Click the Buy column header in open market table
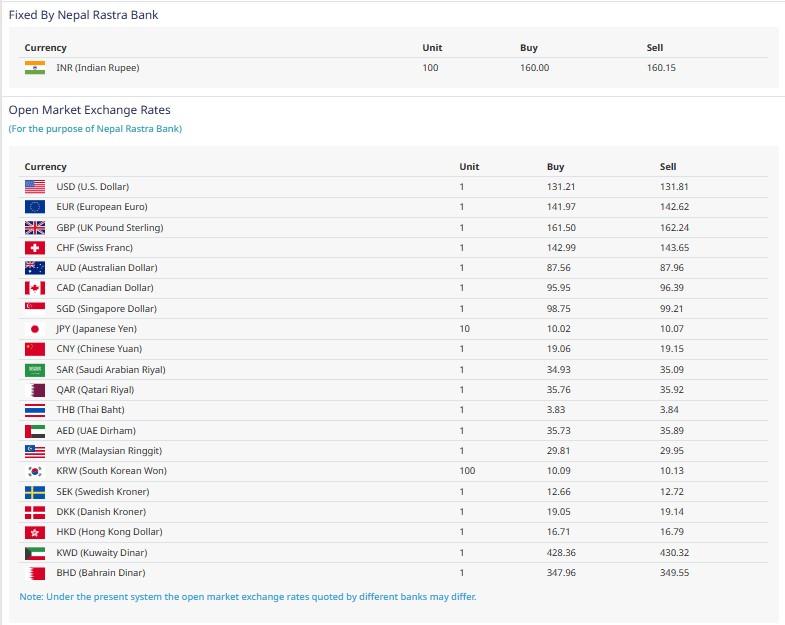 point(555,167)
